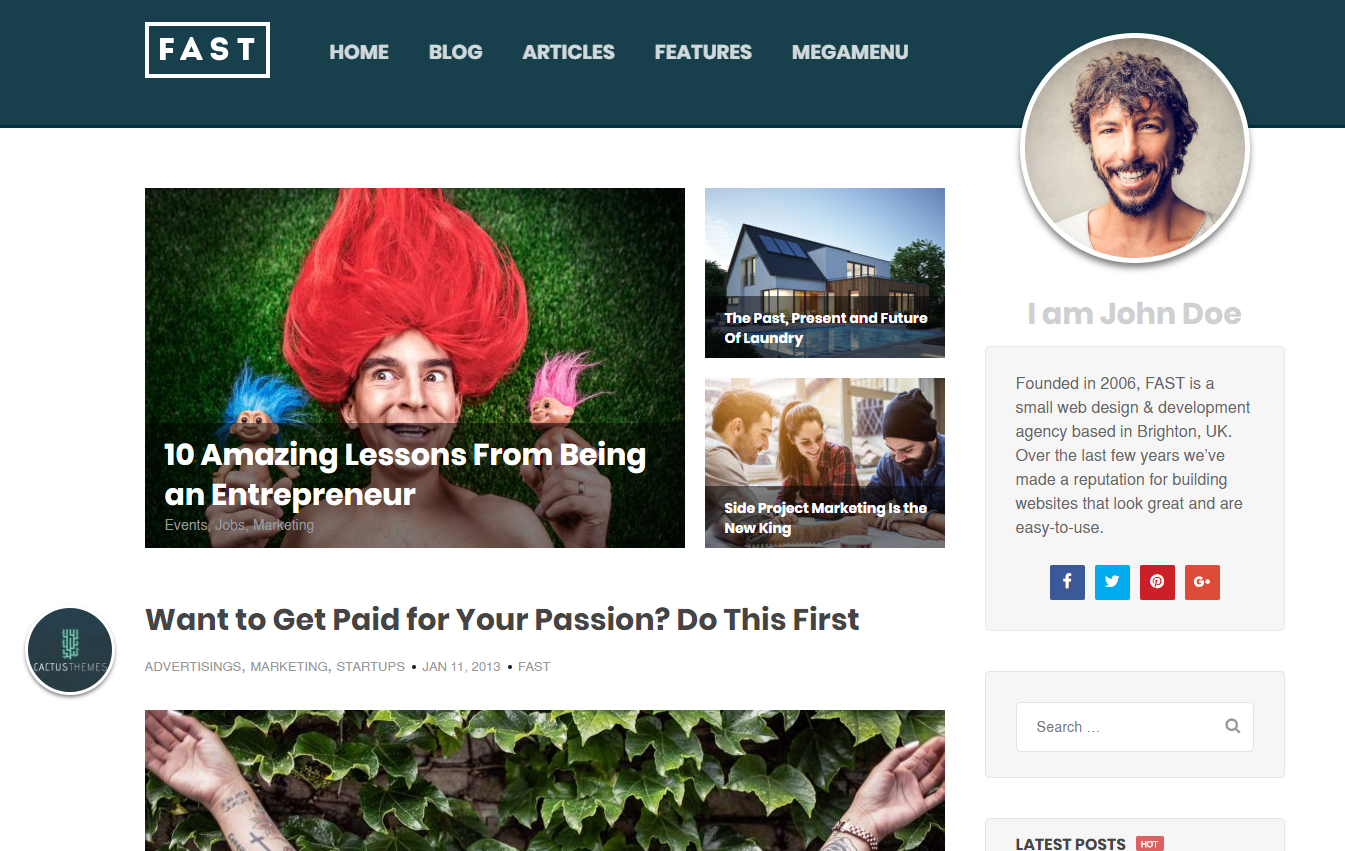Open 'Side Project Marketing Is the New King'
Viewport: 1345px width, 851px height.
point(826,518)
